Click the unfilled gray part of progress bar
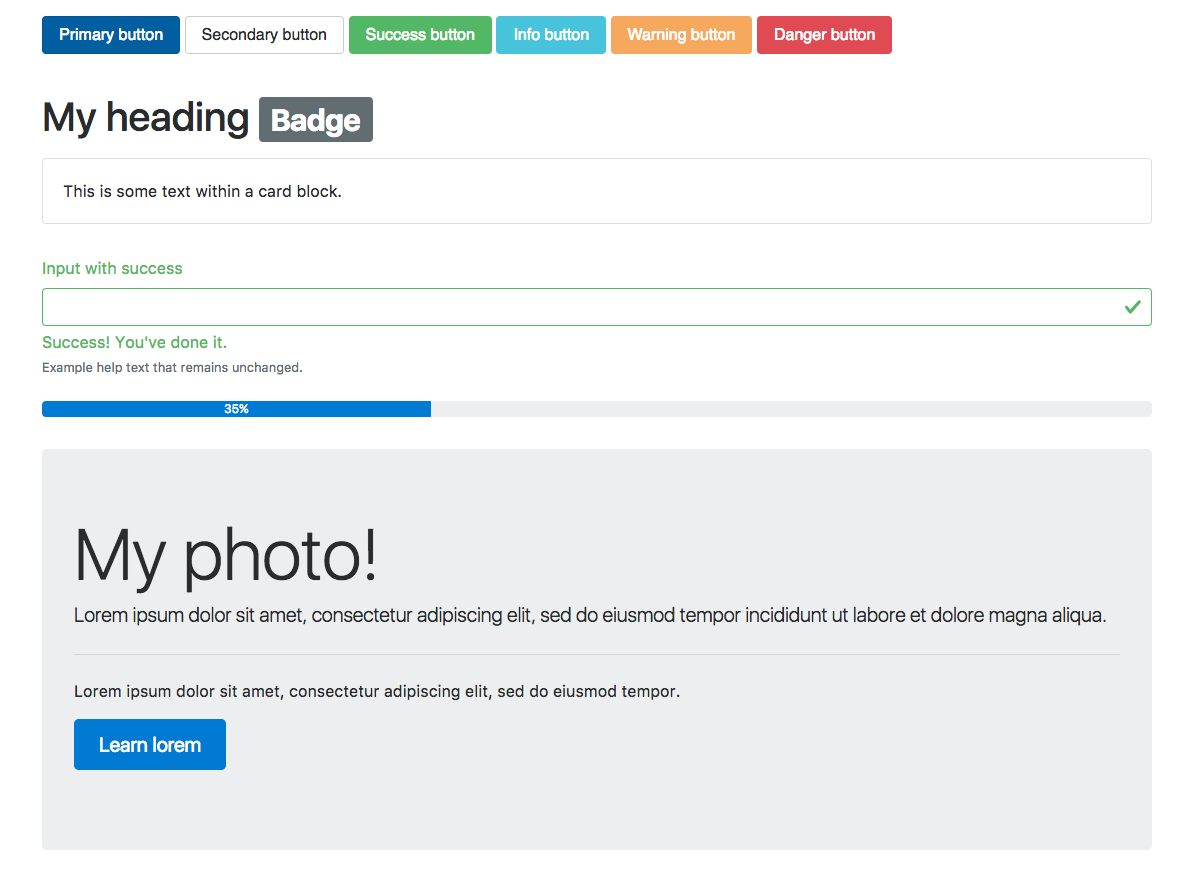1194x869 pixels. pyautogui.click(x=790, y=409)
